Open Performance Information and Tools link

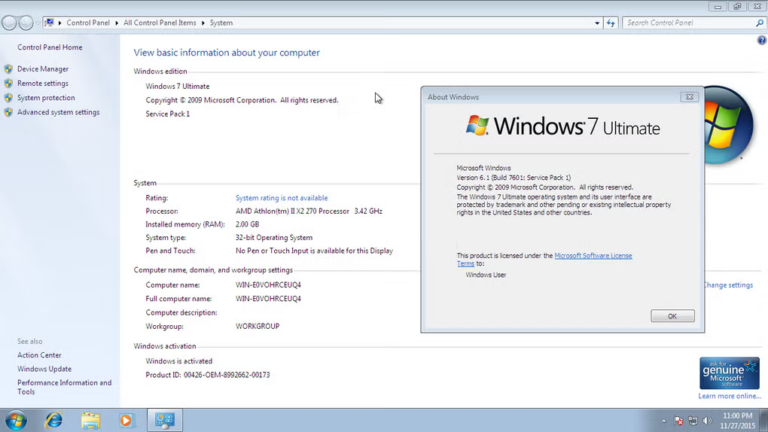coord(64,387)
